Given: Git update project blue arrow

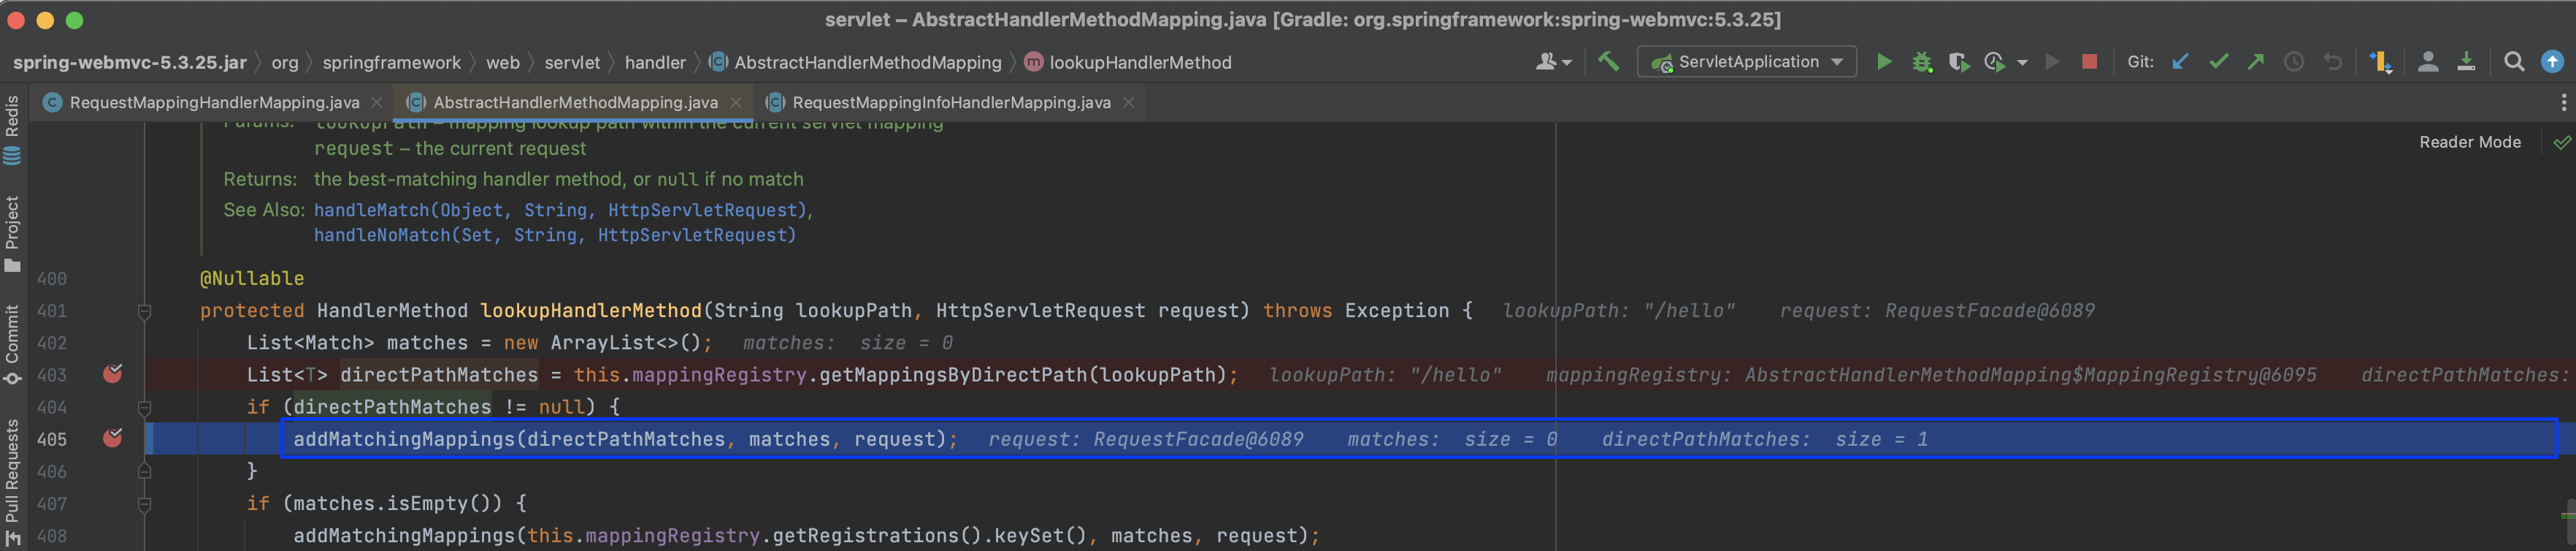Looking at the screenshot, I should tap(2181, 62).
